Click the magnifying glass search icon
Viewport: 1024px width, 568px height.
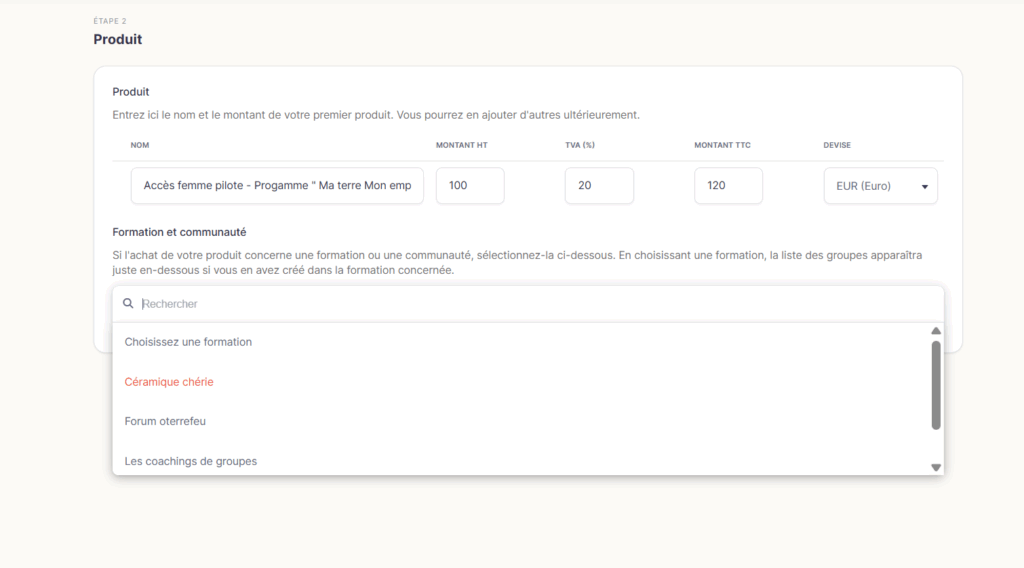[x=128, y=304]
